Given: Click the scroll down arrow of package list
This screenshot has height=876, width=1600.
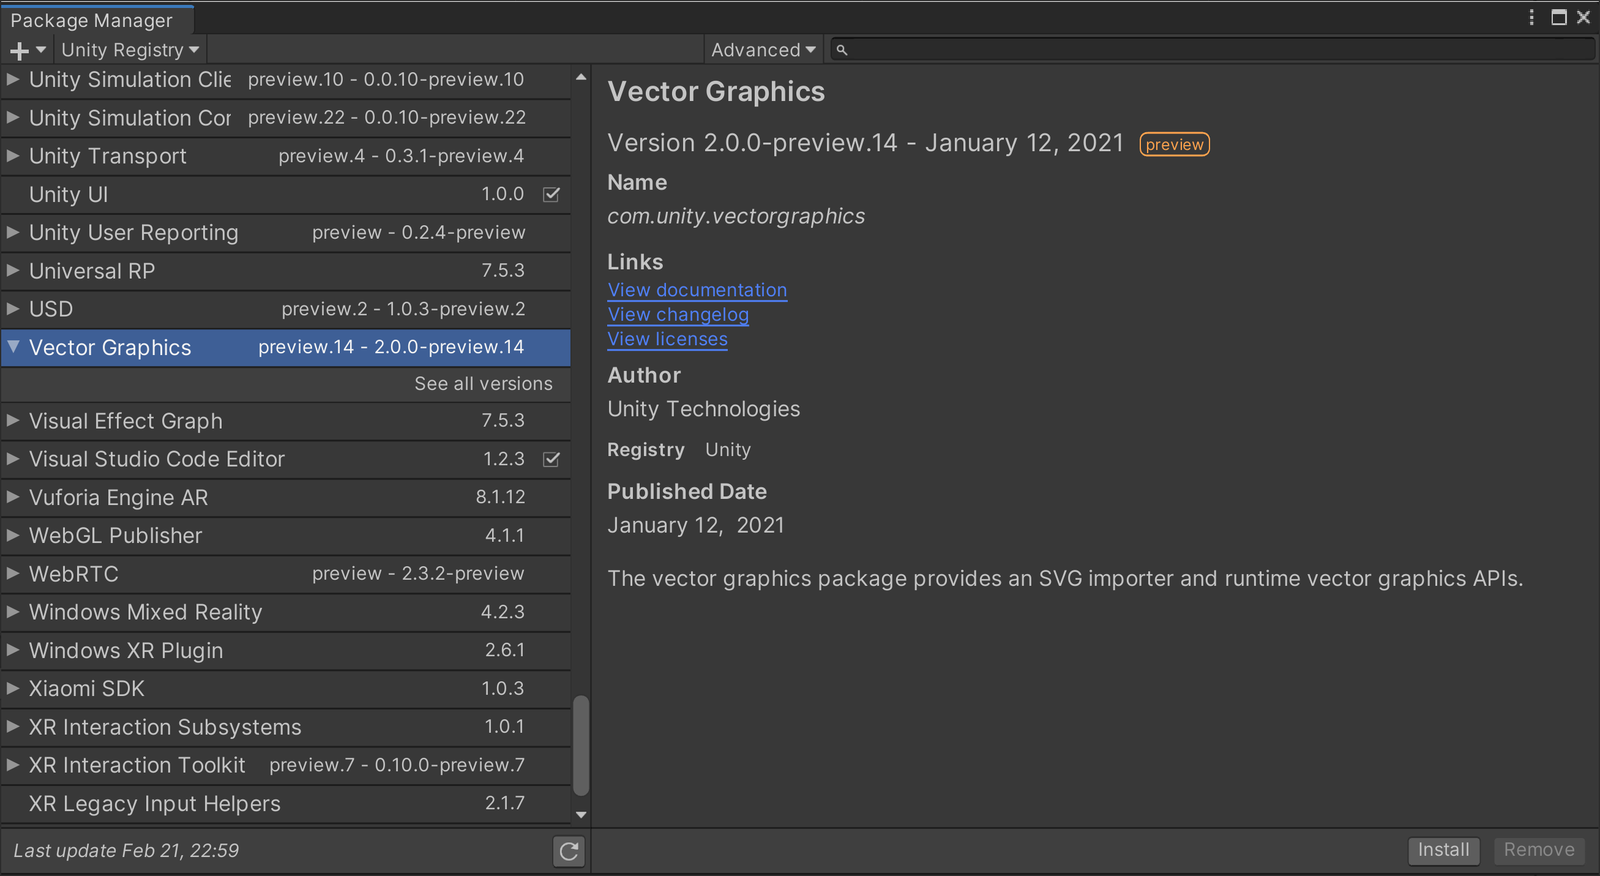Looking at the screenshot, I should pos(581,815).
